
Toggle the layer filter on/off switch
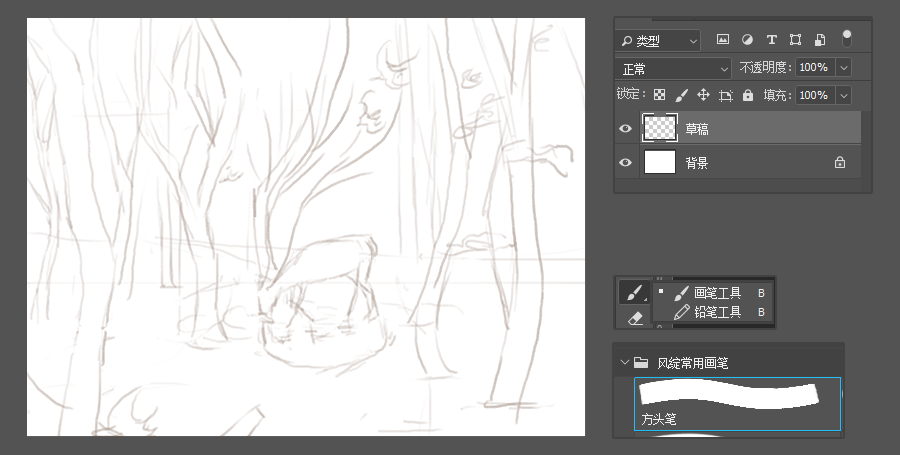pos(847,38)
